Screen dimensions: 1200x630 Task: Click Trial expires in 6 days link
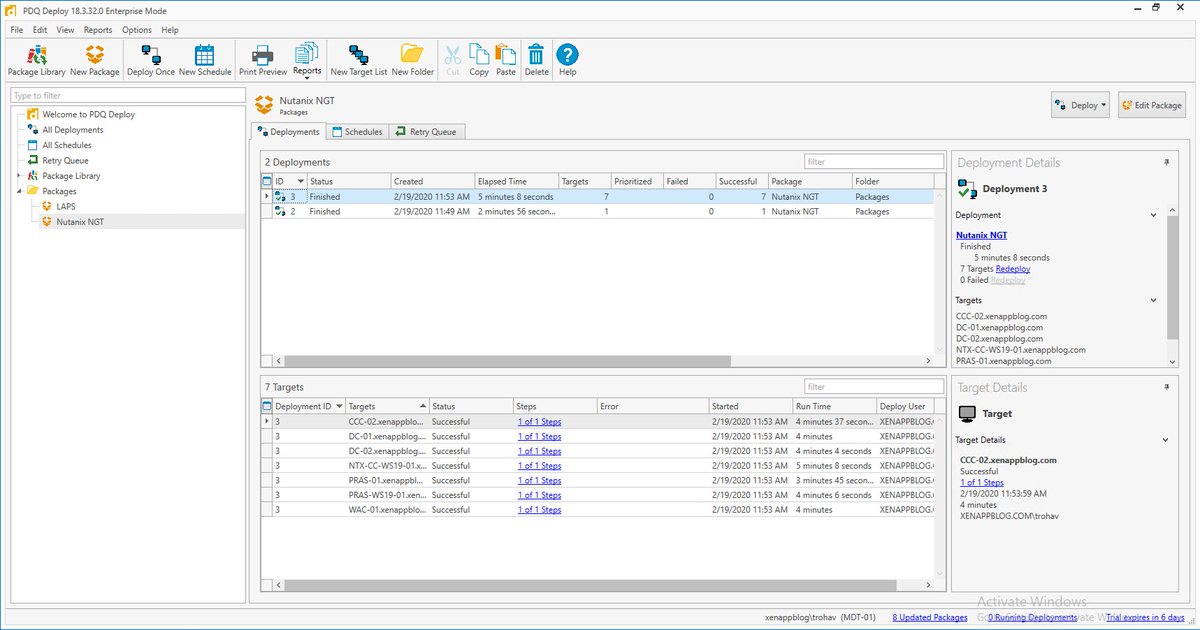pos(1146,617)
